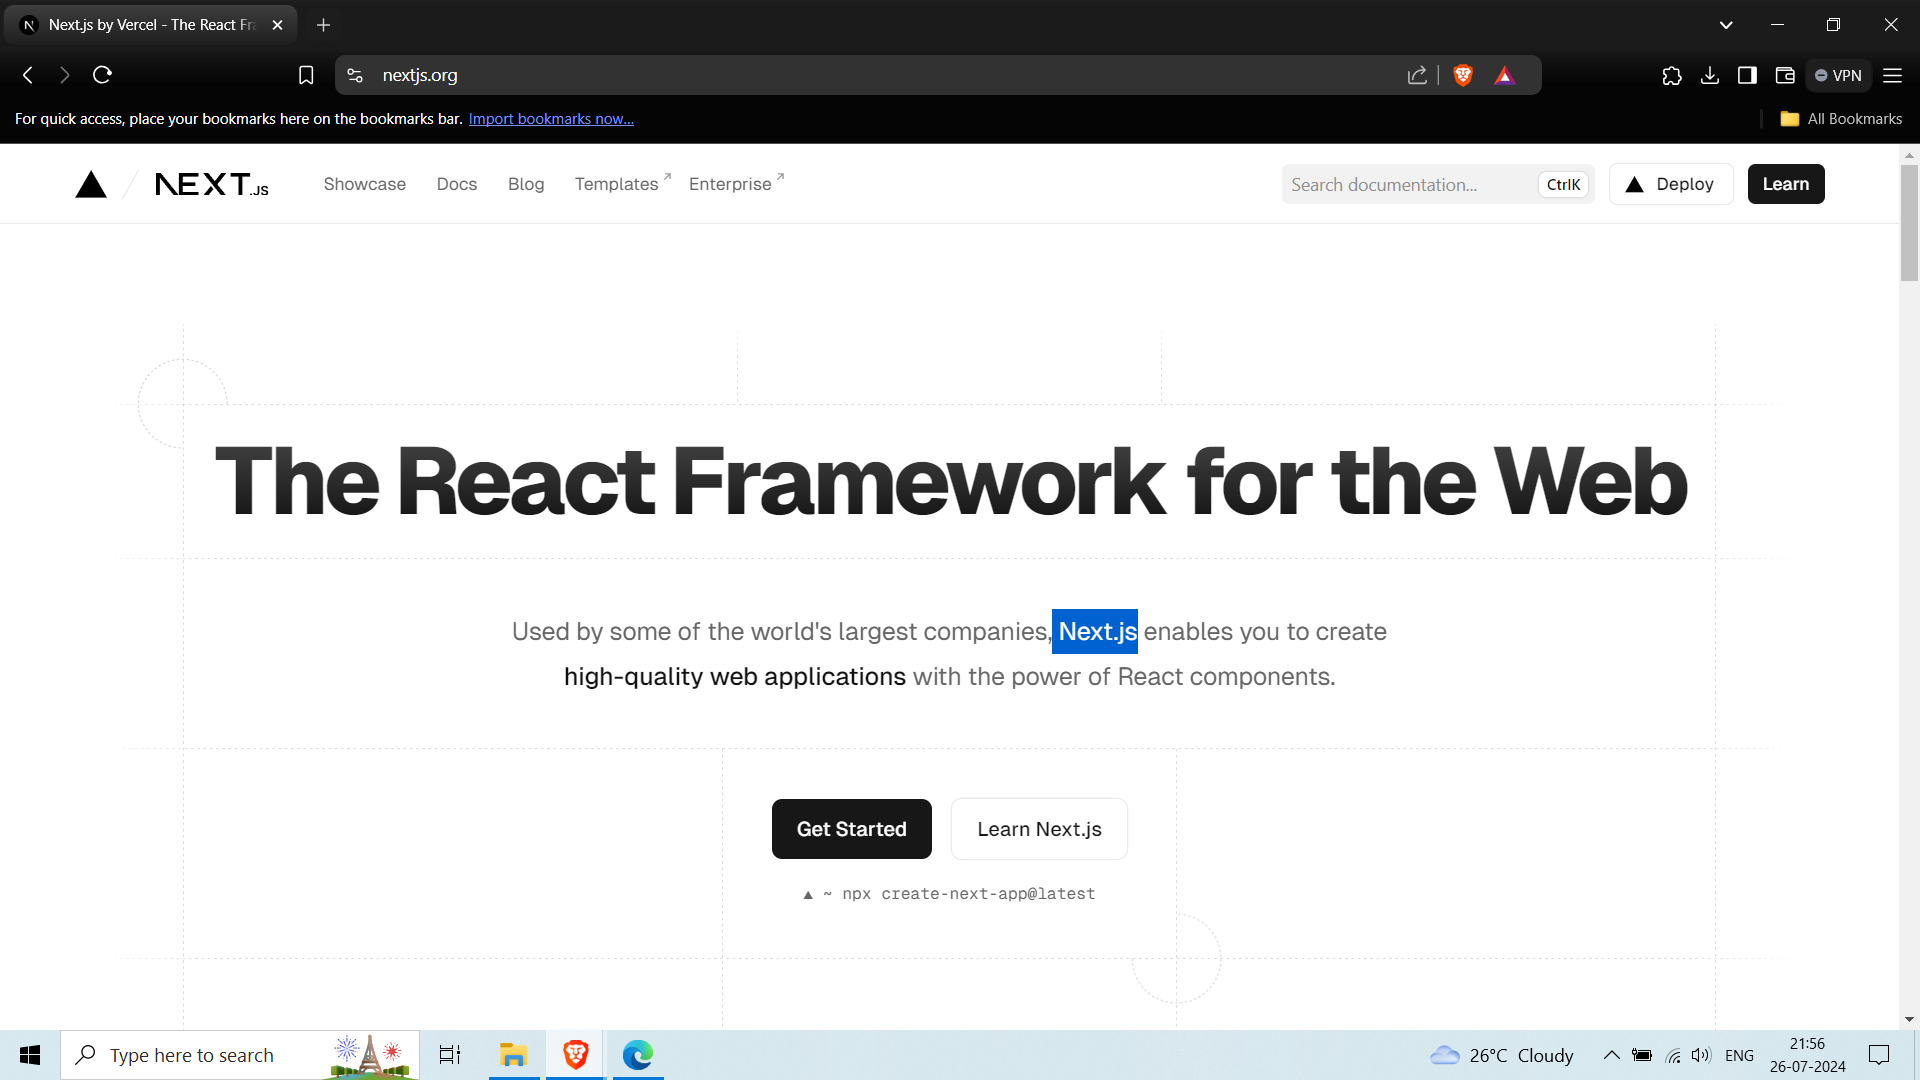This screenshot has width=1920, height=1080.
Task: Go forward to next page
Action: pos(65,75)
